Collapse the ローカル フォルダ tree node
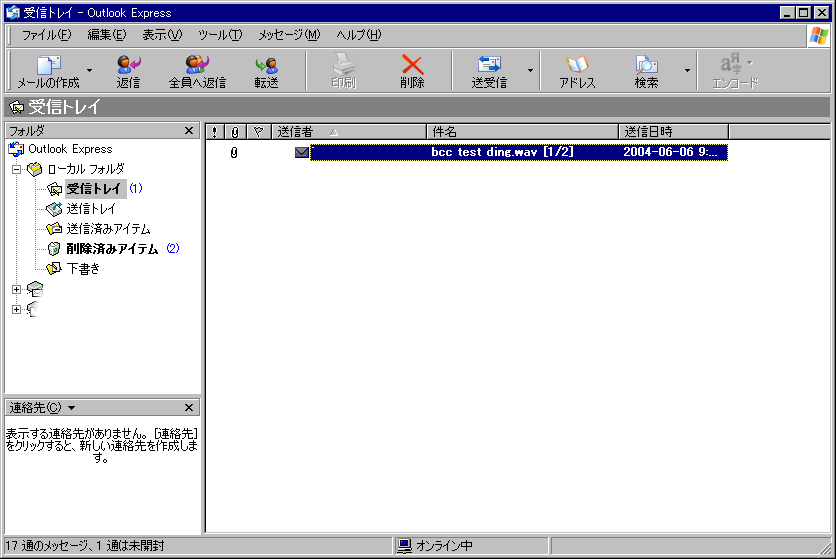836x559 pixels. point(17,170)
